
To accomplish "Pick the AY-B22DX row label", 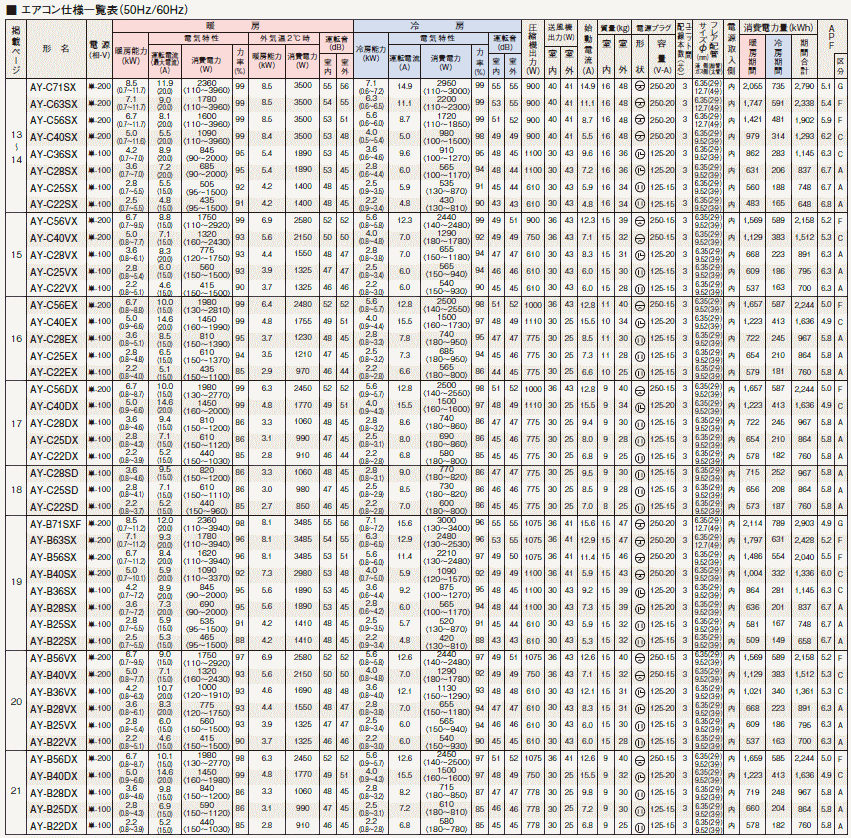I will (x=53, y=827).
